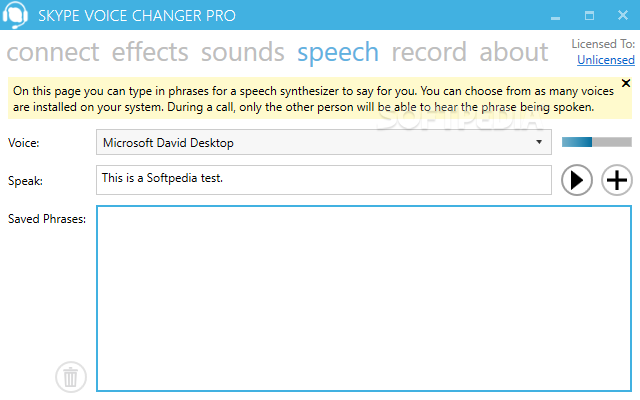Adjust the voice volume slider
This screenshot has height=400, width=640.
coord(597,142)
